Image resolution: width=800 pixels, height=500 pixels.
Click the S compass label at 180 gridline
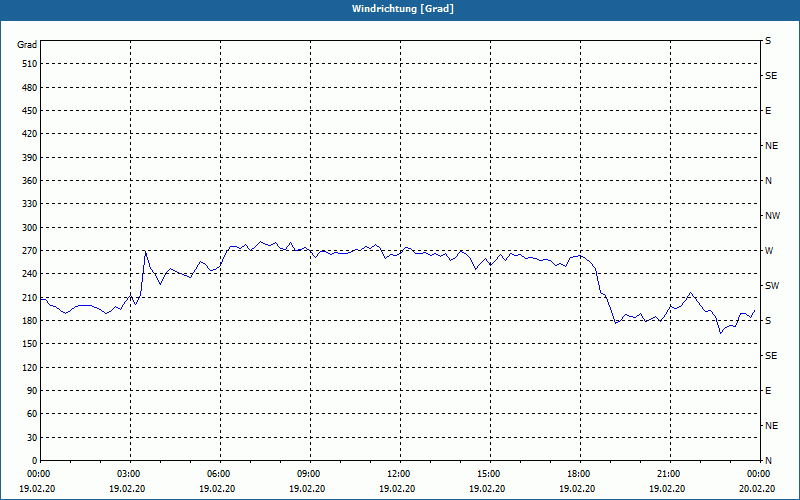pos(768,321)
